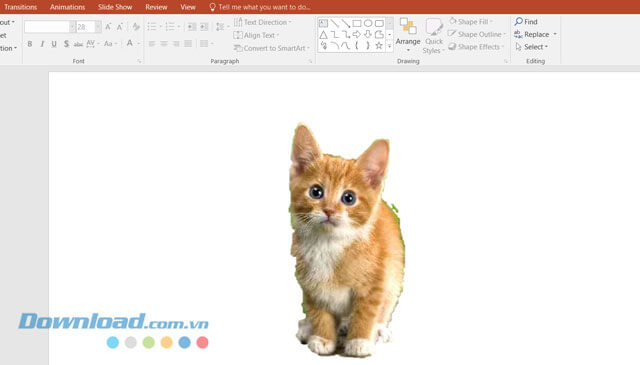
Task: Open the Transitions tab
Action: point(20,7)
